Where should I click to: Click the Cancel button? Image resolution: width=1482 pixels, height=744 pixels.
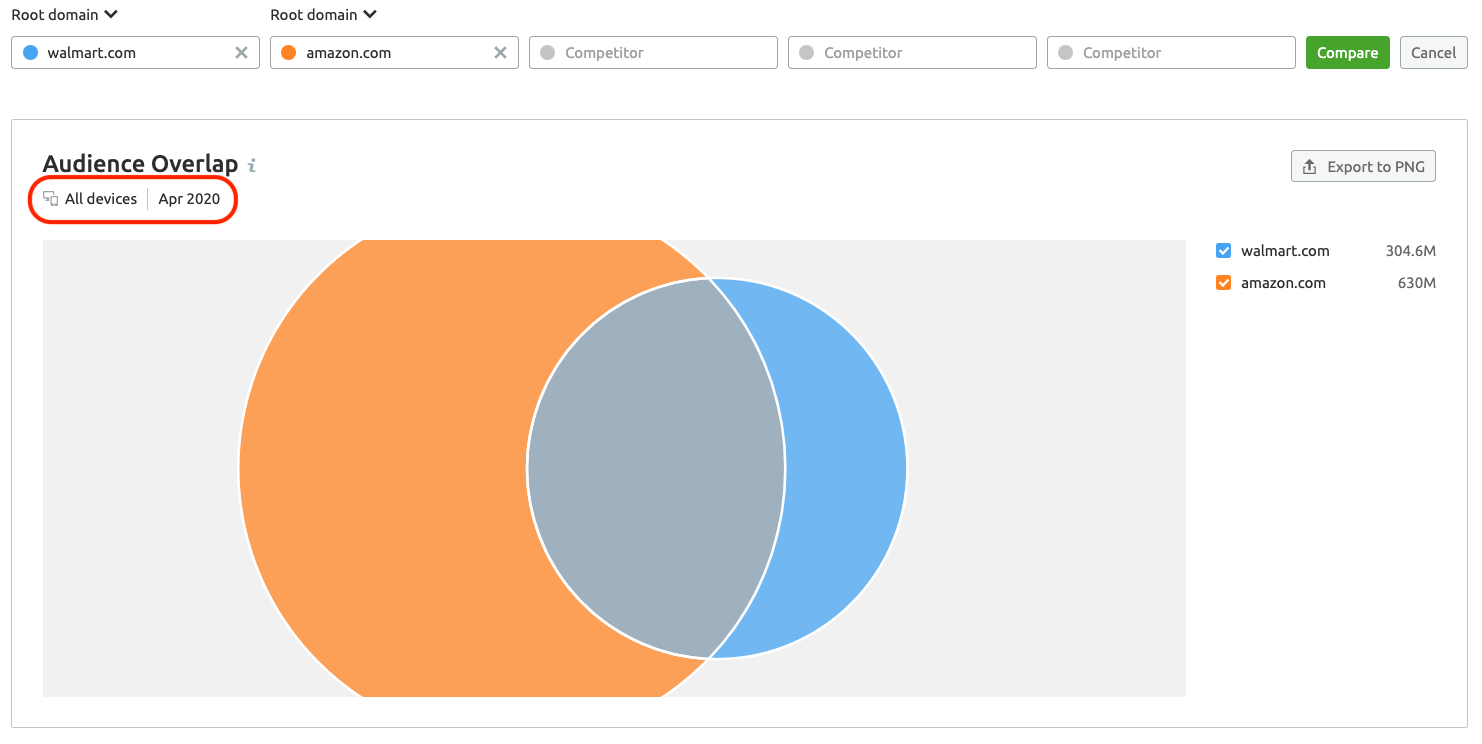[1433, 53]
